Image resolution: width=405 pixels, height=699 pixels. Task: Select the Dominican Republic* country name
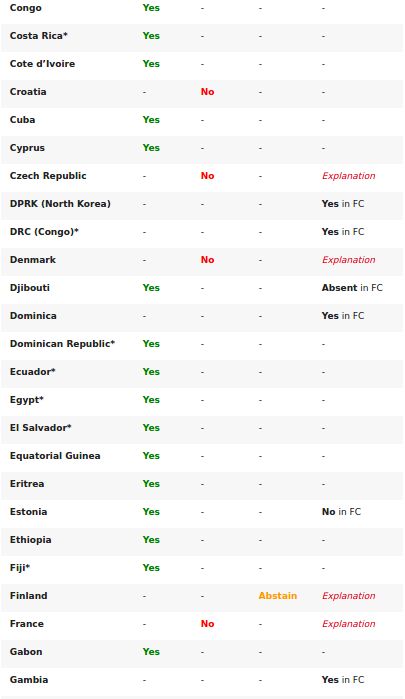[62, 344]
